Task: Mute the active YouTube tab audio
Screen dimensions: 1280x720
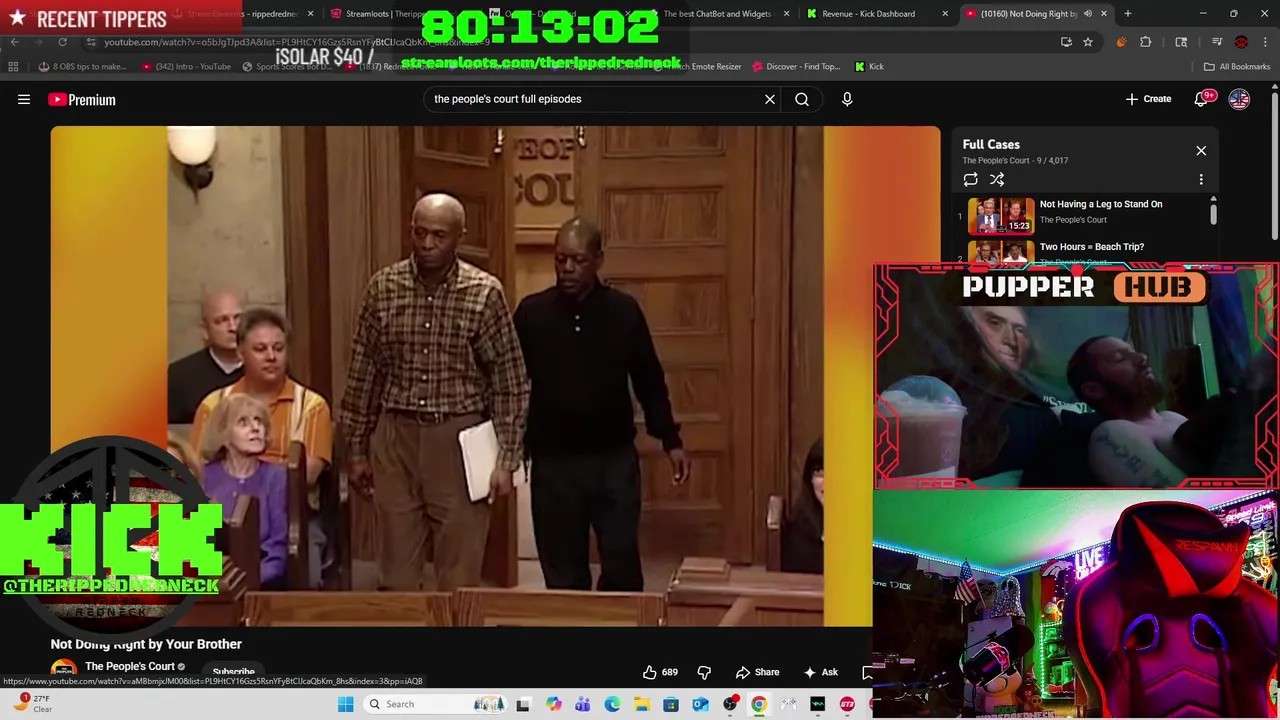Action: tap(1087, 14)
